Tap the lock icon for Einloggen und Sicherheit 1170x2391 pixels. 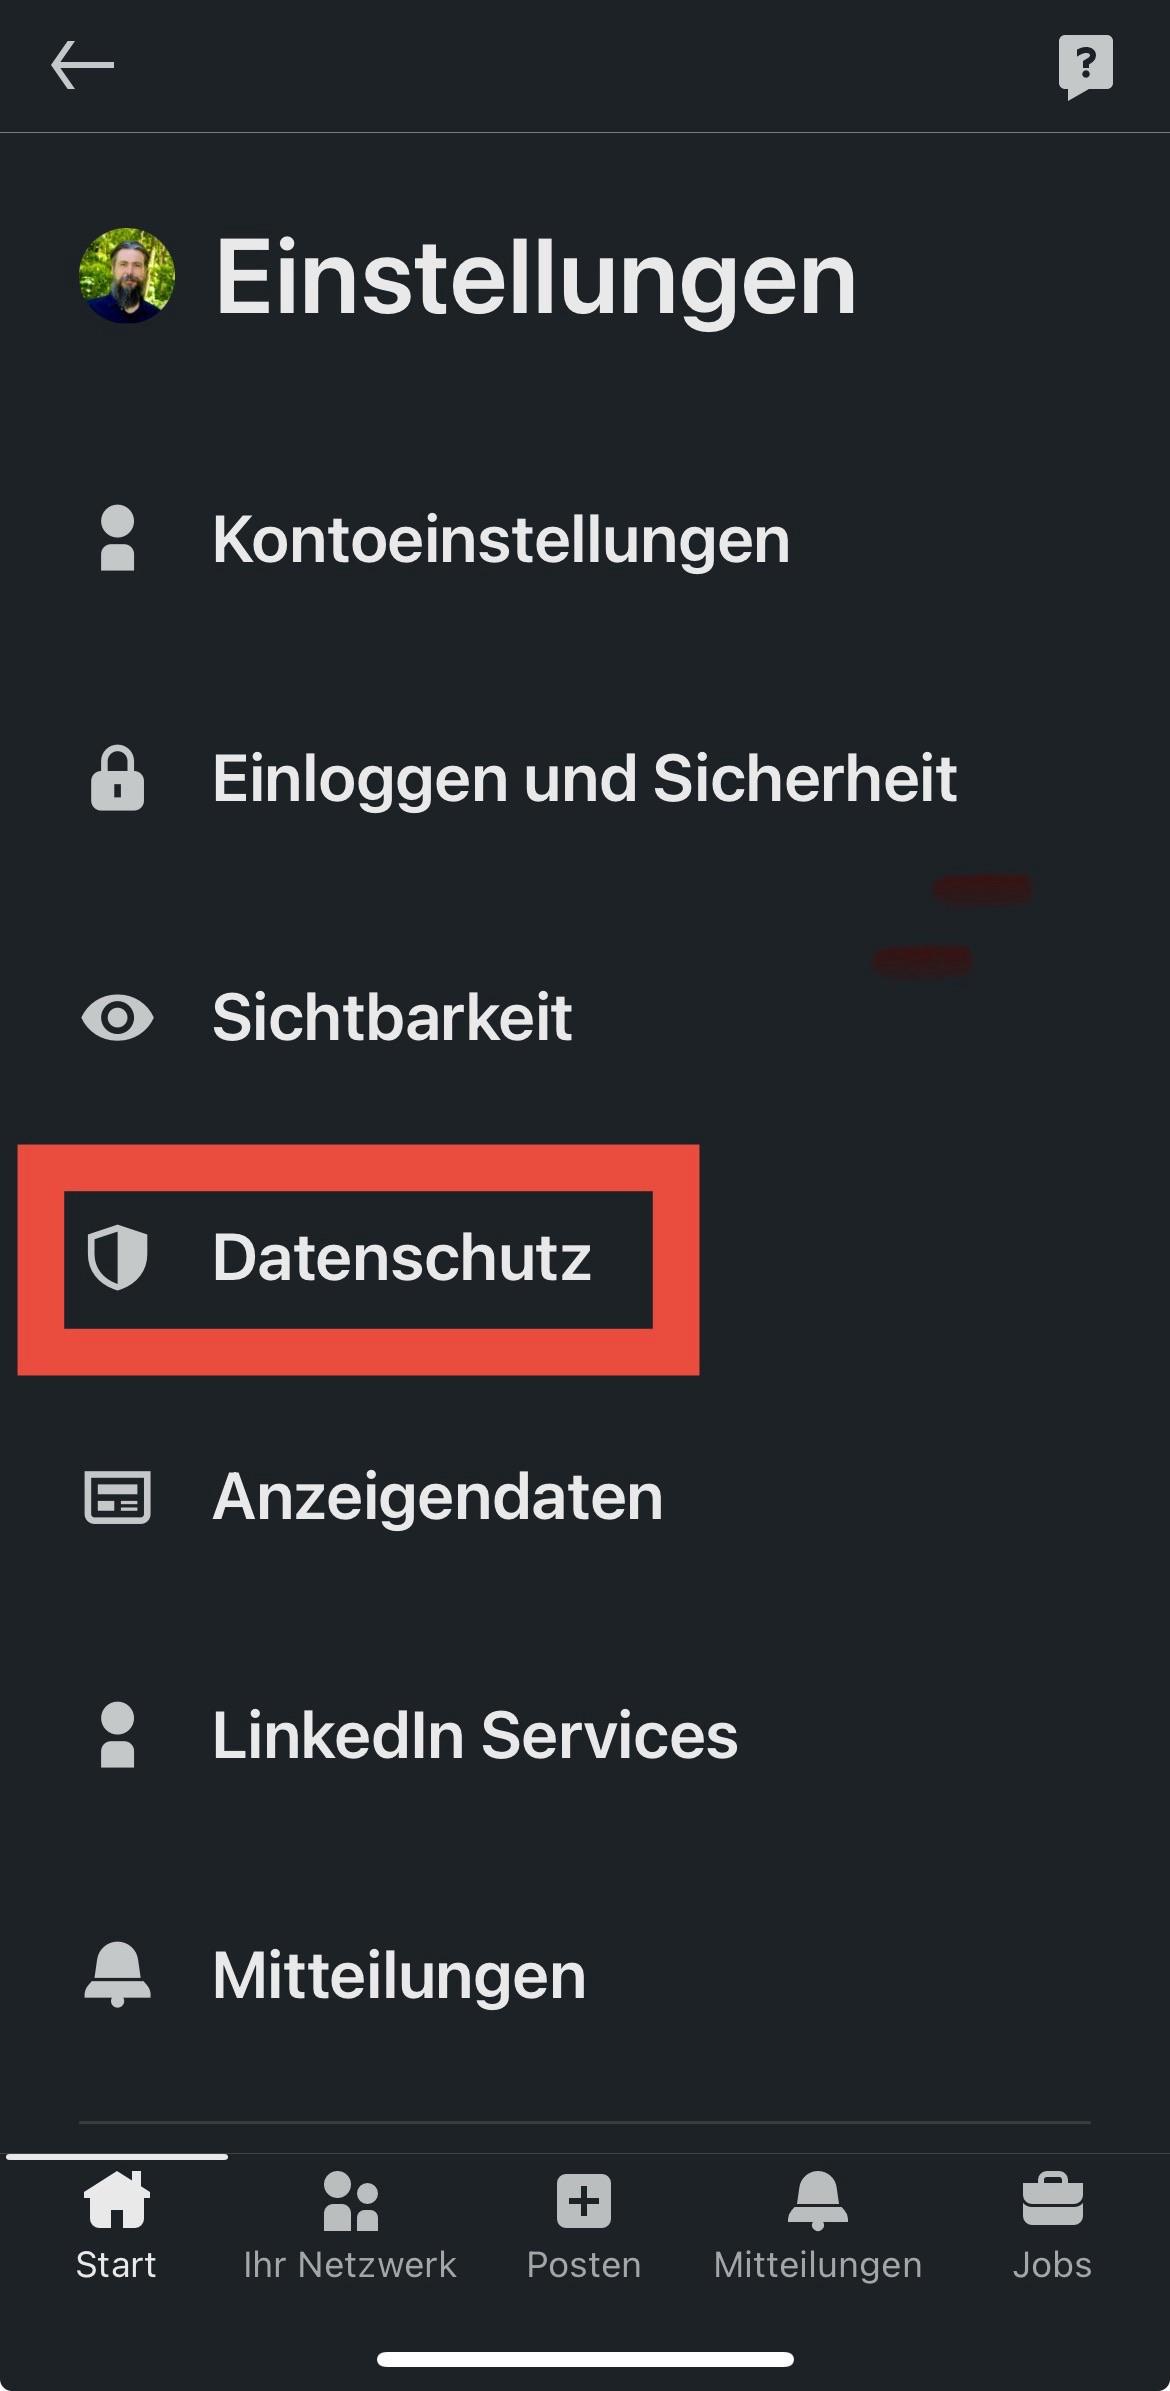[x=117, y=778]
